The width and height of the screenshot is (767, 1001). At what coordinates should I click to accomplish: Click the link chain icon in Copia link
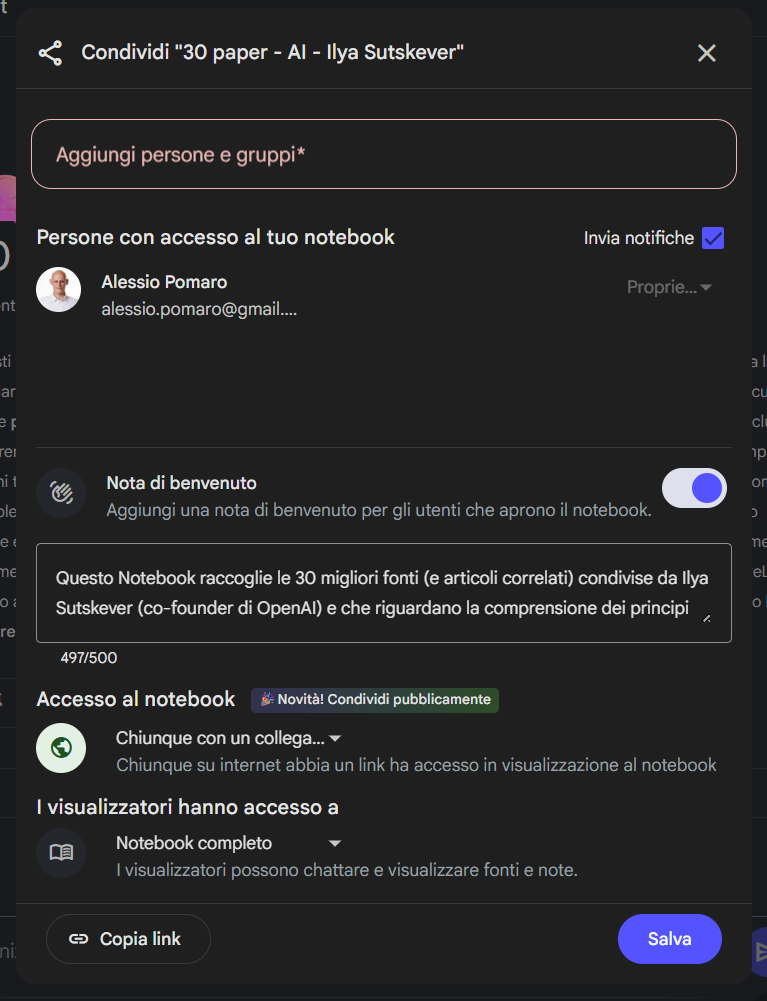[79, 938]
